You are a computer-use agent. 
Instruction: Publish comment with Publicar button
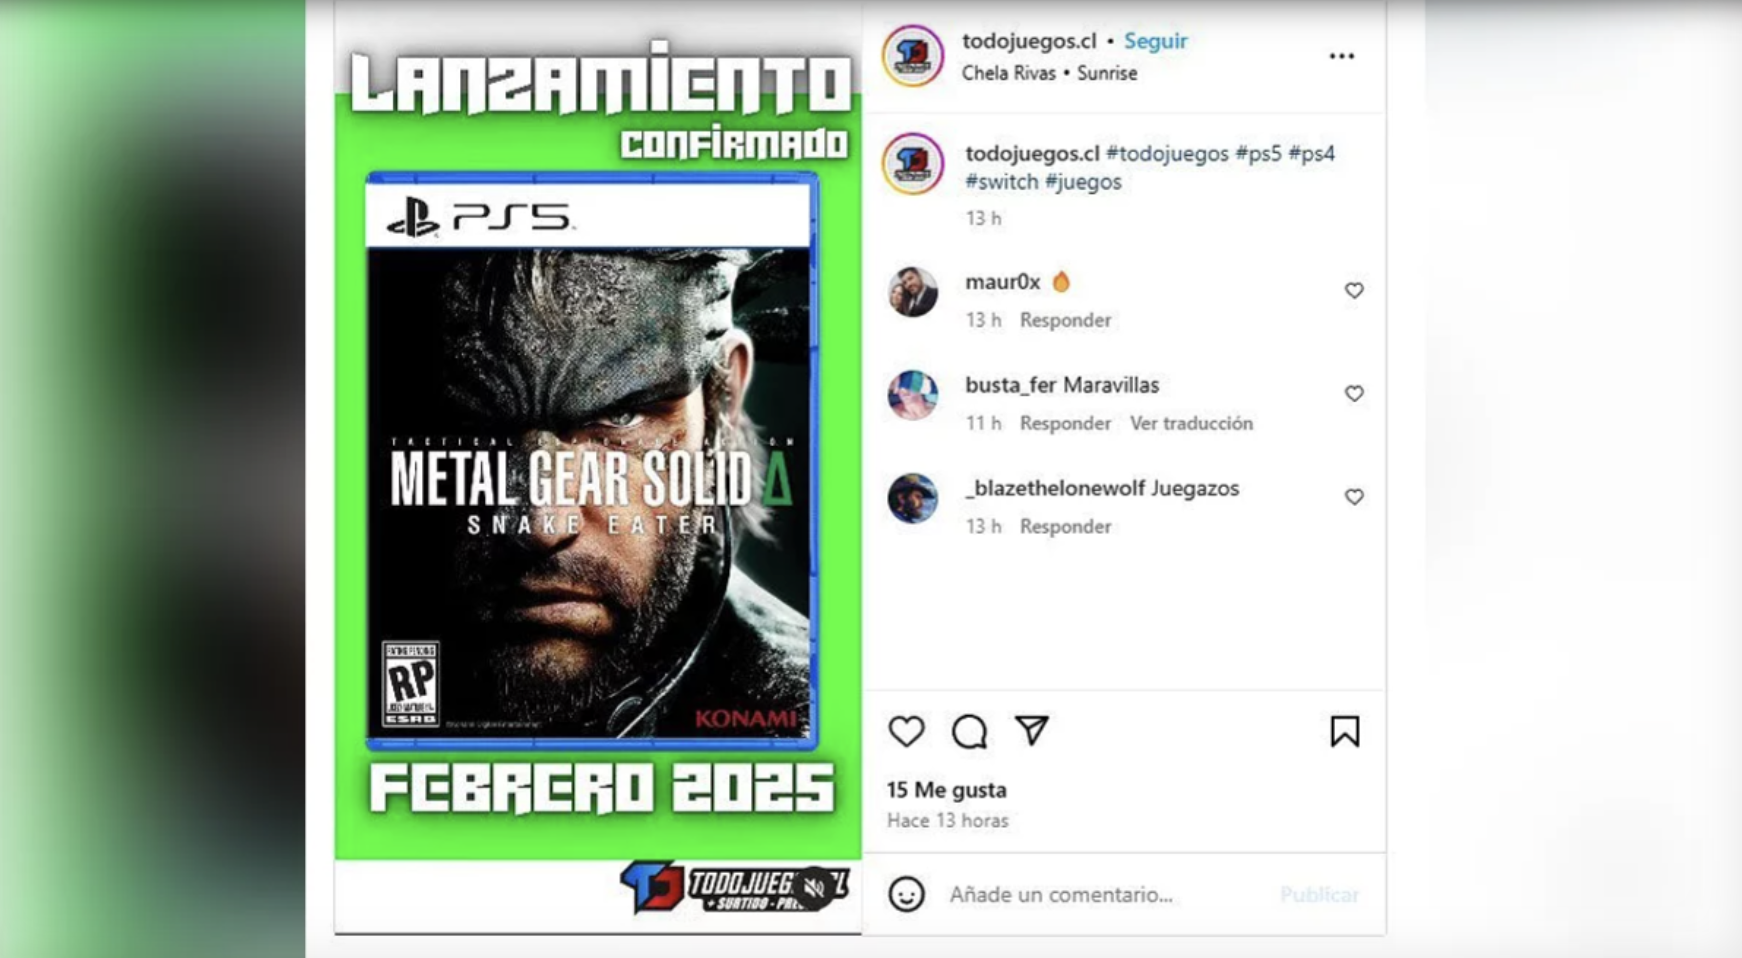pos(1319,894)
